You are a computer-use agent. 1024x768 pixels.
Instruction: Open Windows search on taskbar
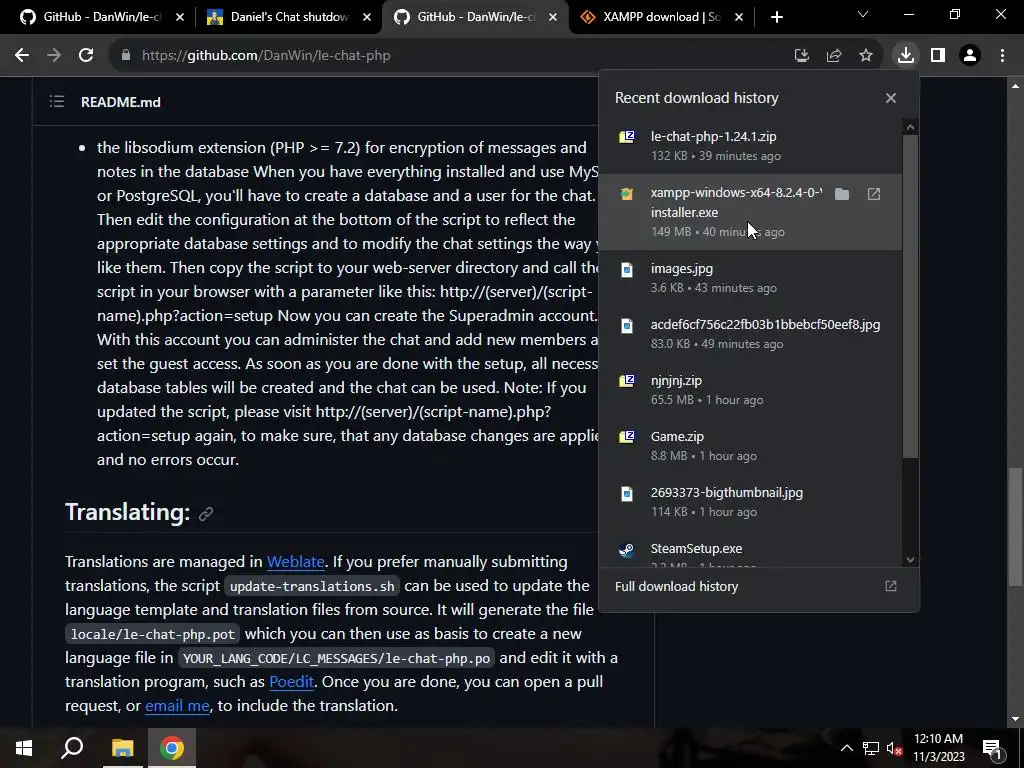72,748
